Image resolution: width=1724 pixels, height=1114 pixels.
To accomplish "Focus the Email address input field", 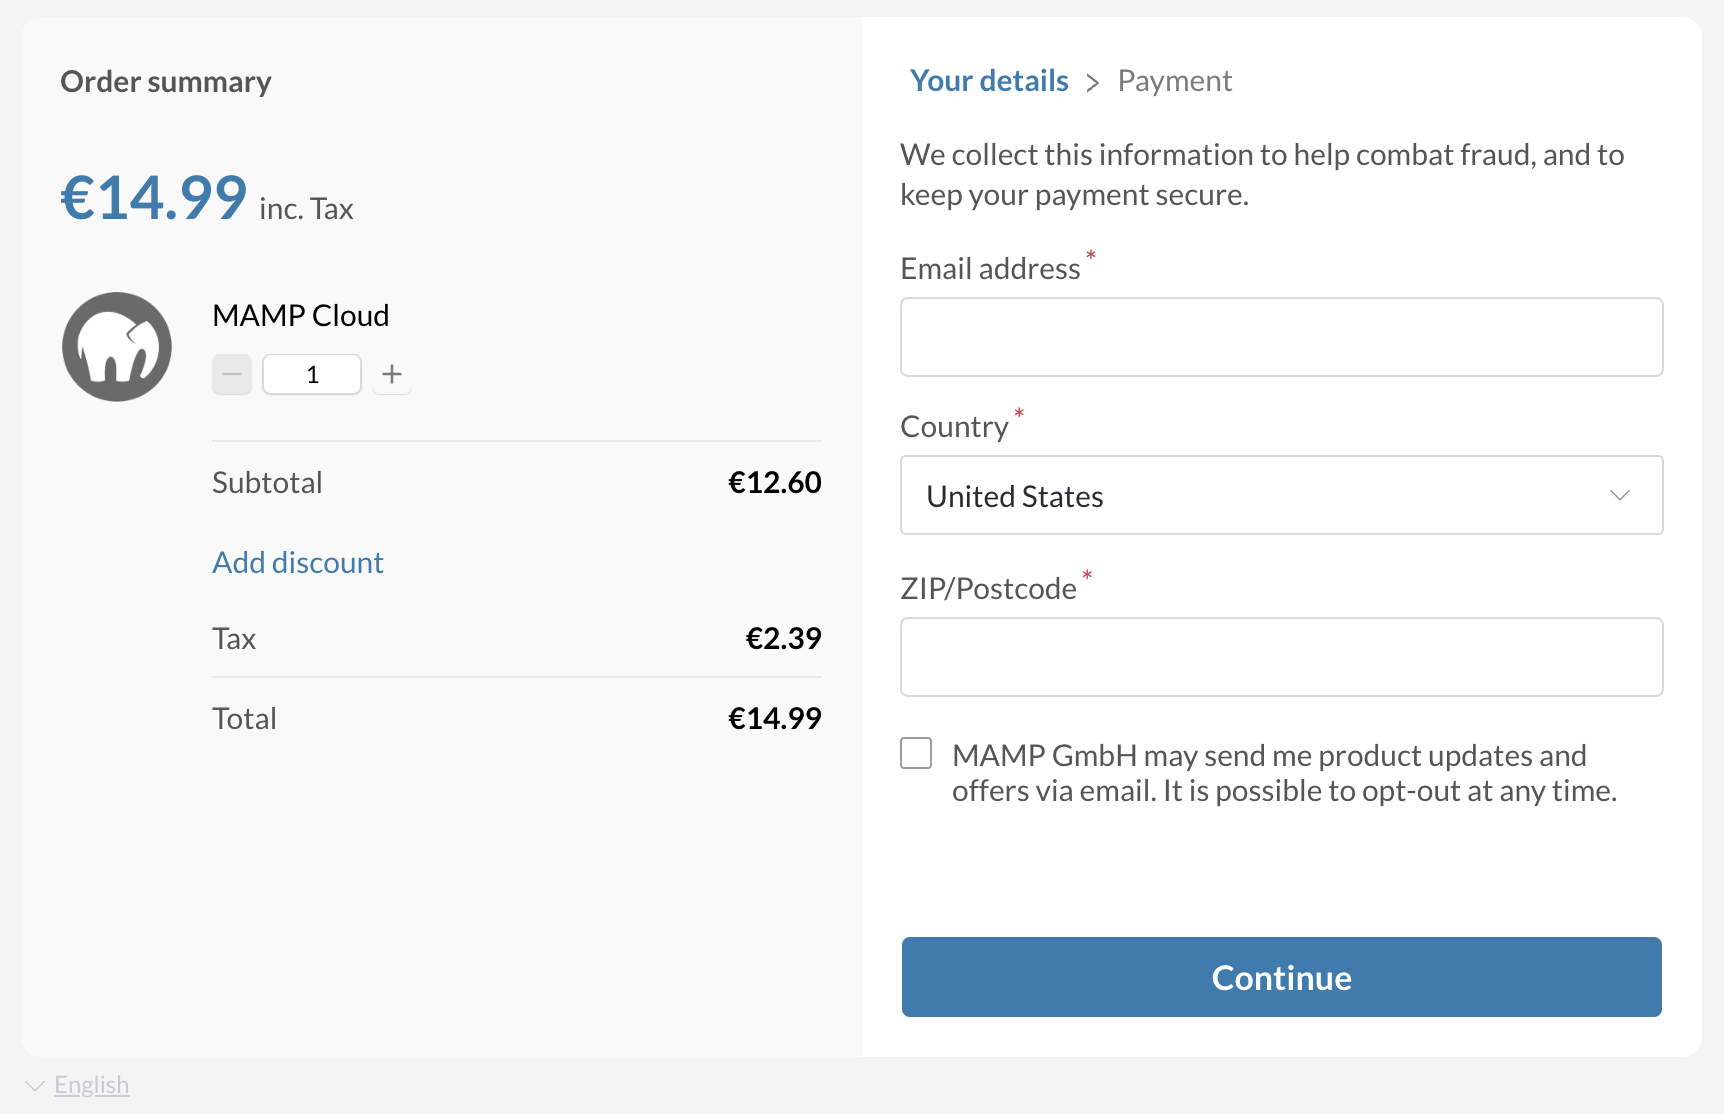I will (x=1280, y=337).
